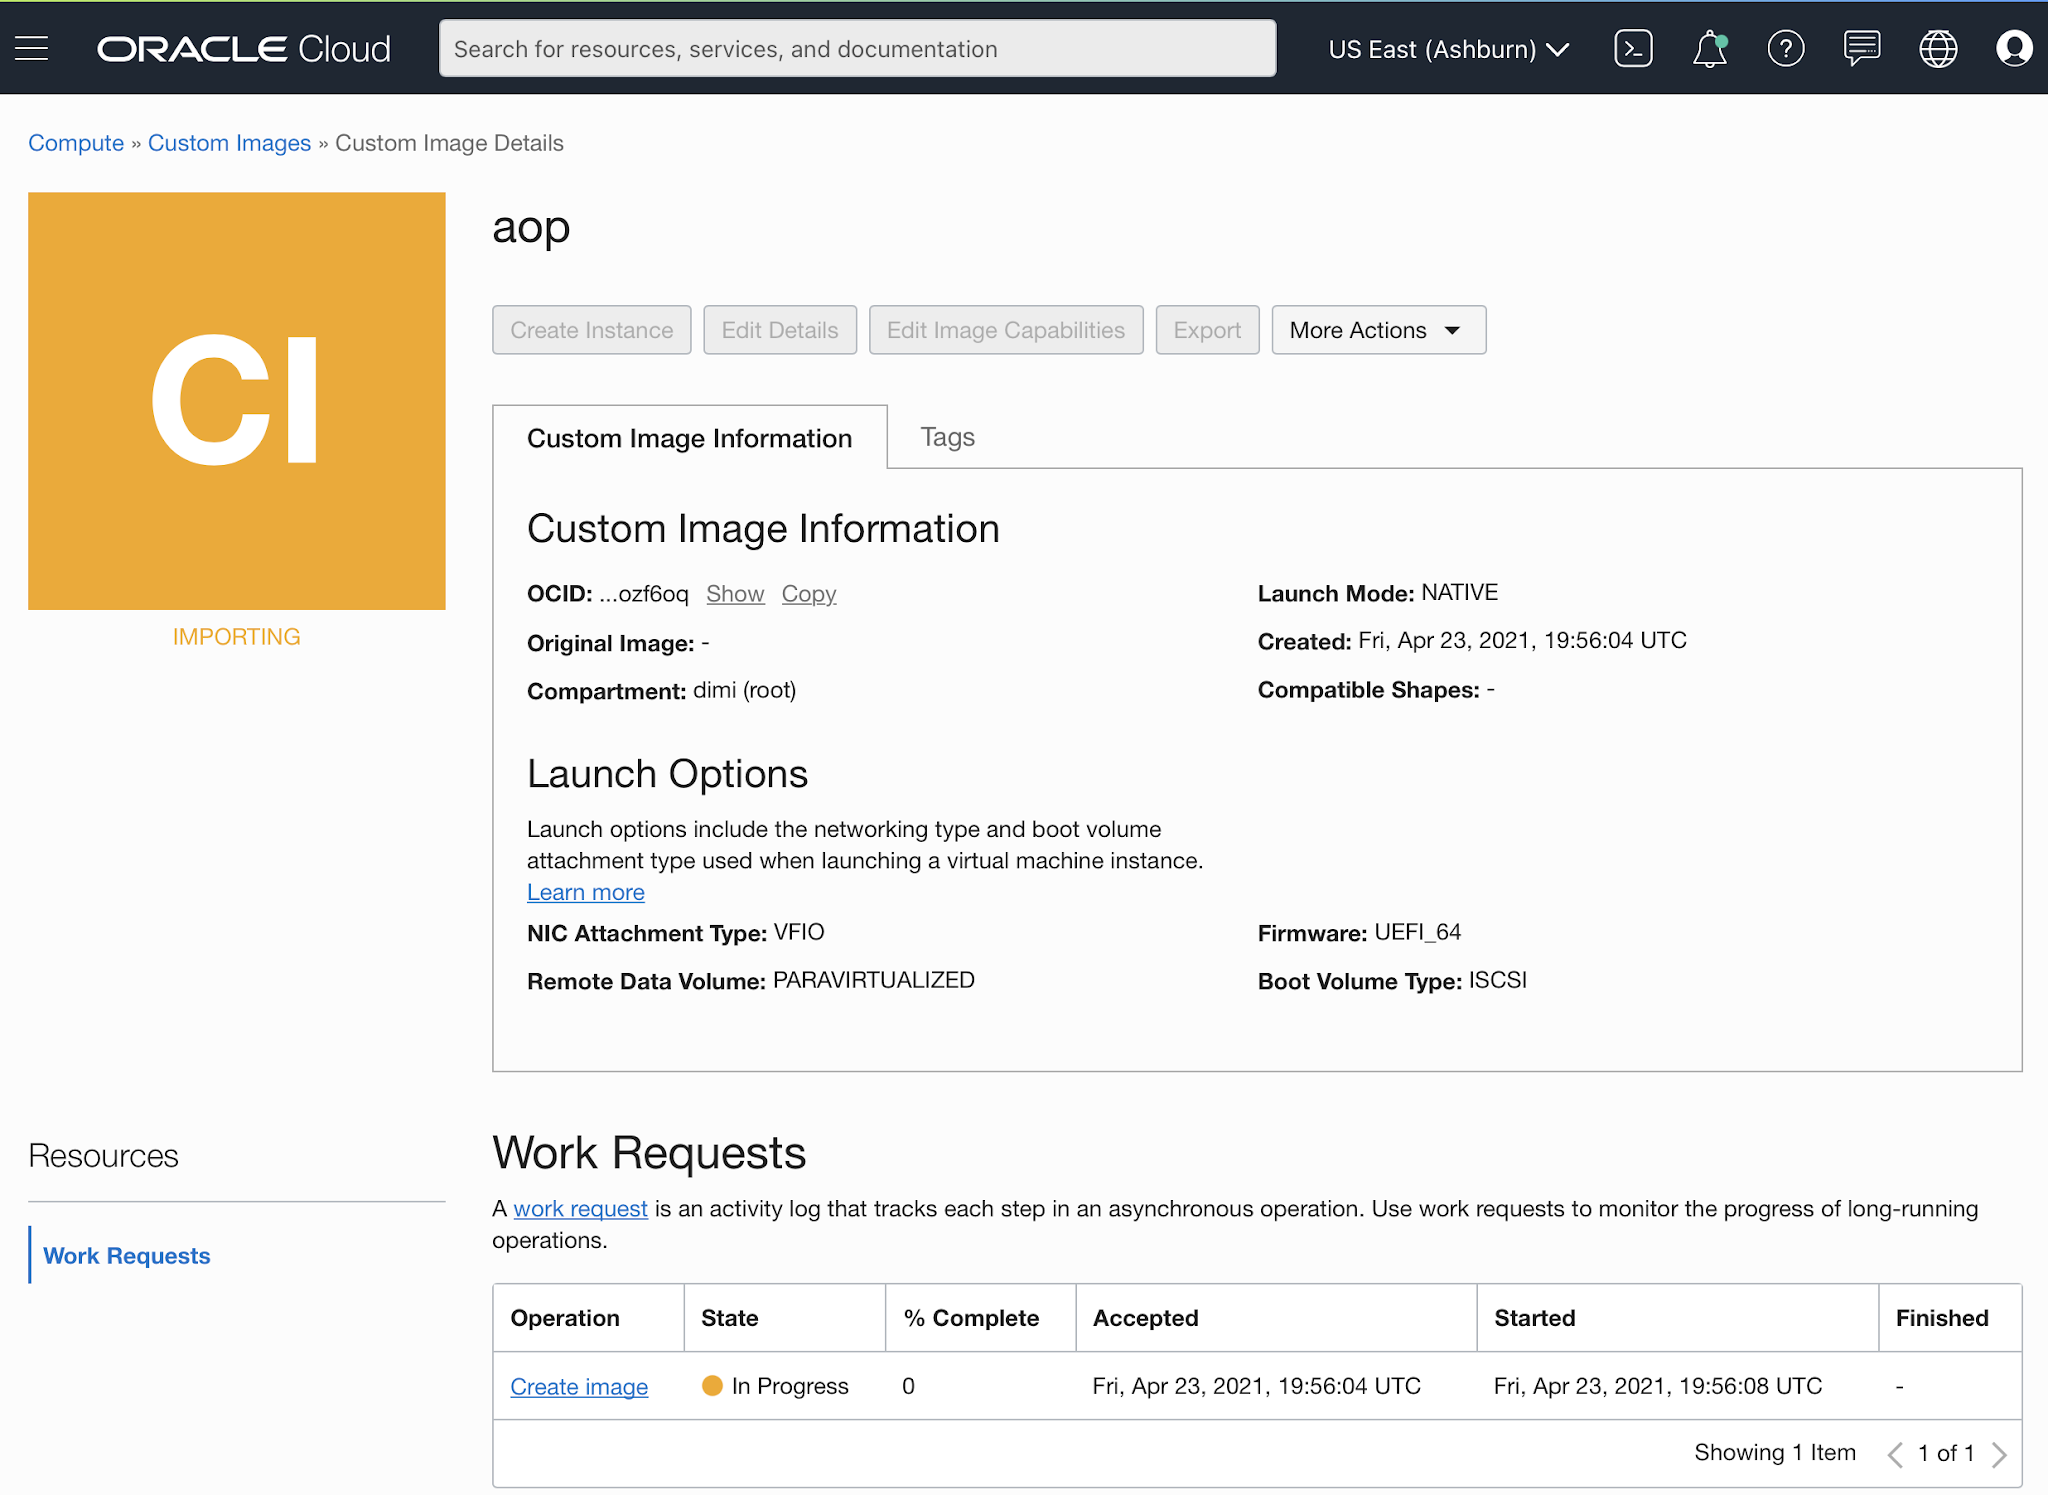This screenshot has width=2048, height=1495.
Task: Open the notifications bell
Action: pyautogui.click(x=1709, y=48)
